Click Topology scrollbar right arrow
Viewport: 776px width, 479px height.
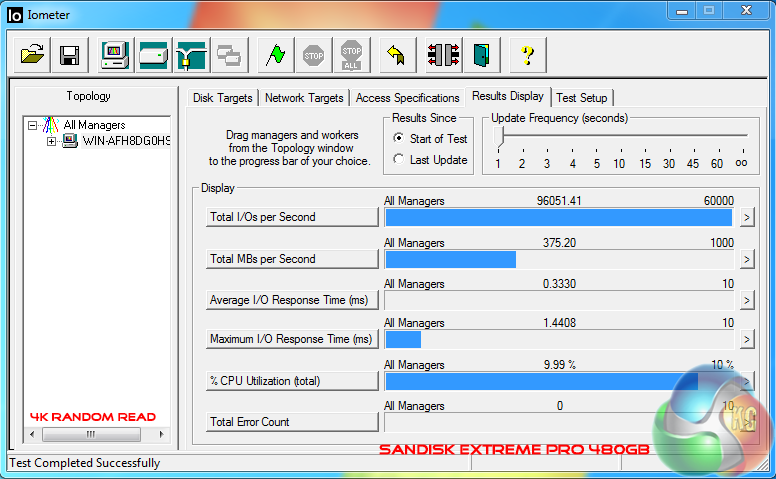click(x=161, y=434)
